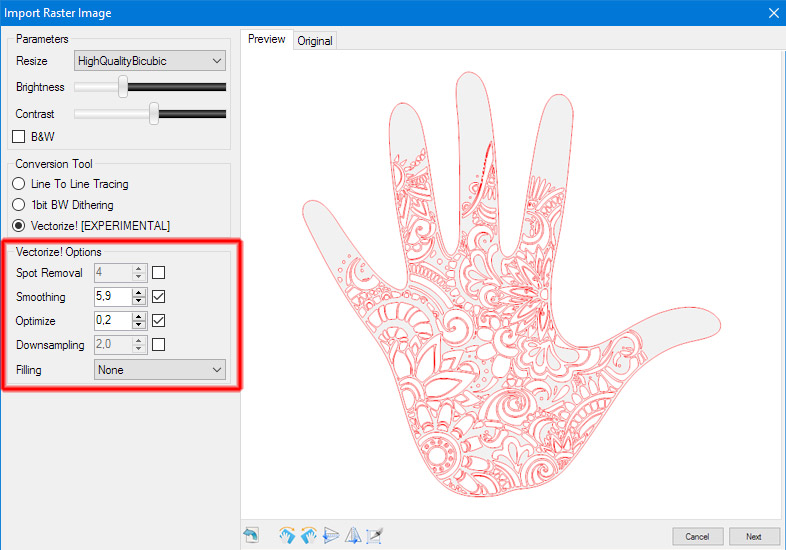Switch to the Preview tab
This screenshot has height=550, width=786.
tap(266, 39)
